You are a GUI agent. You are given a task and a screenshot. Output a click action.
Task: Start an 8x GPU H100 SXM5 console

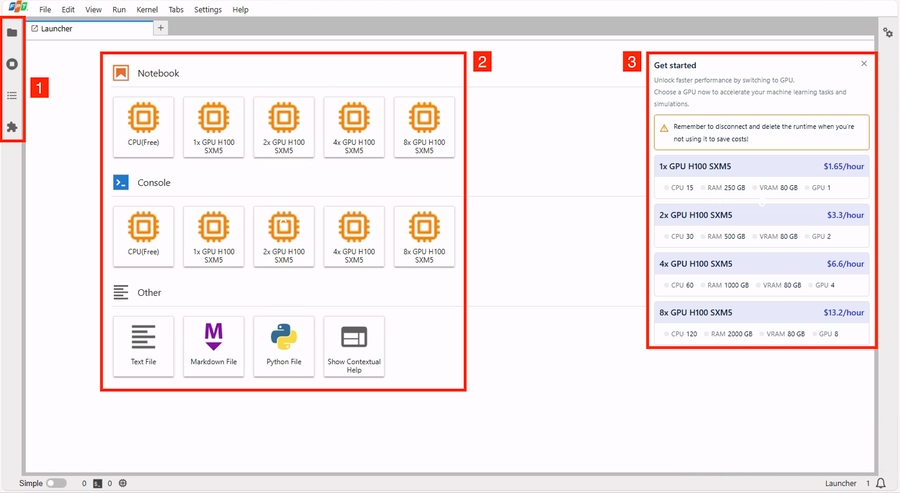(424, 236)
